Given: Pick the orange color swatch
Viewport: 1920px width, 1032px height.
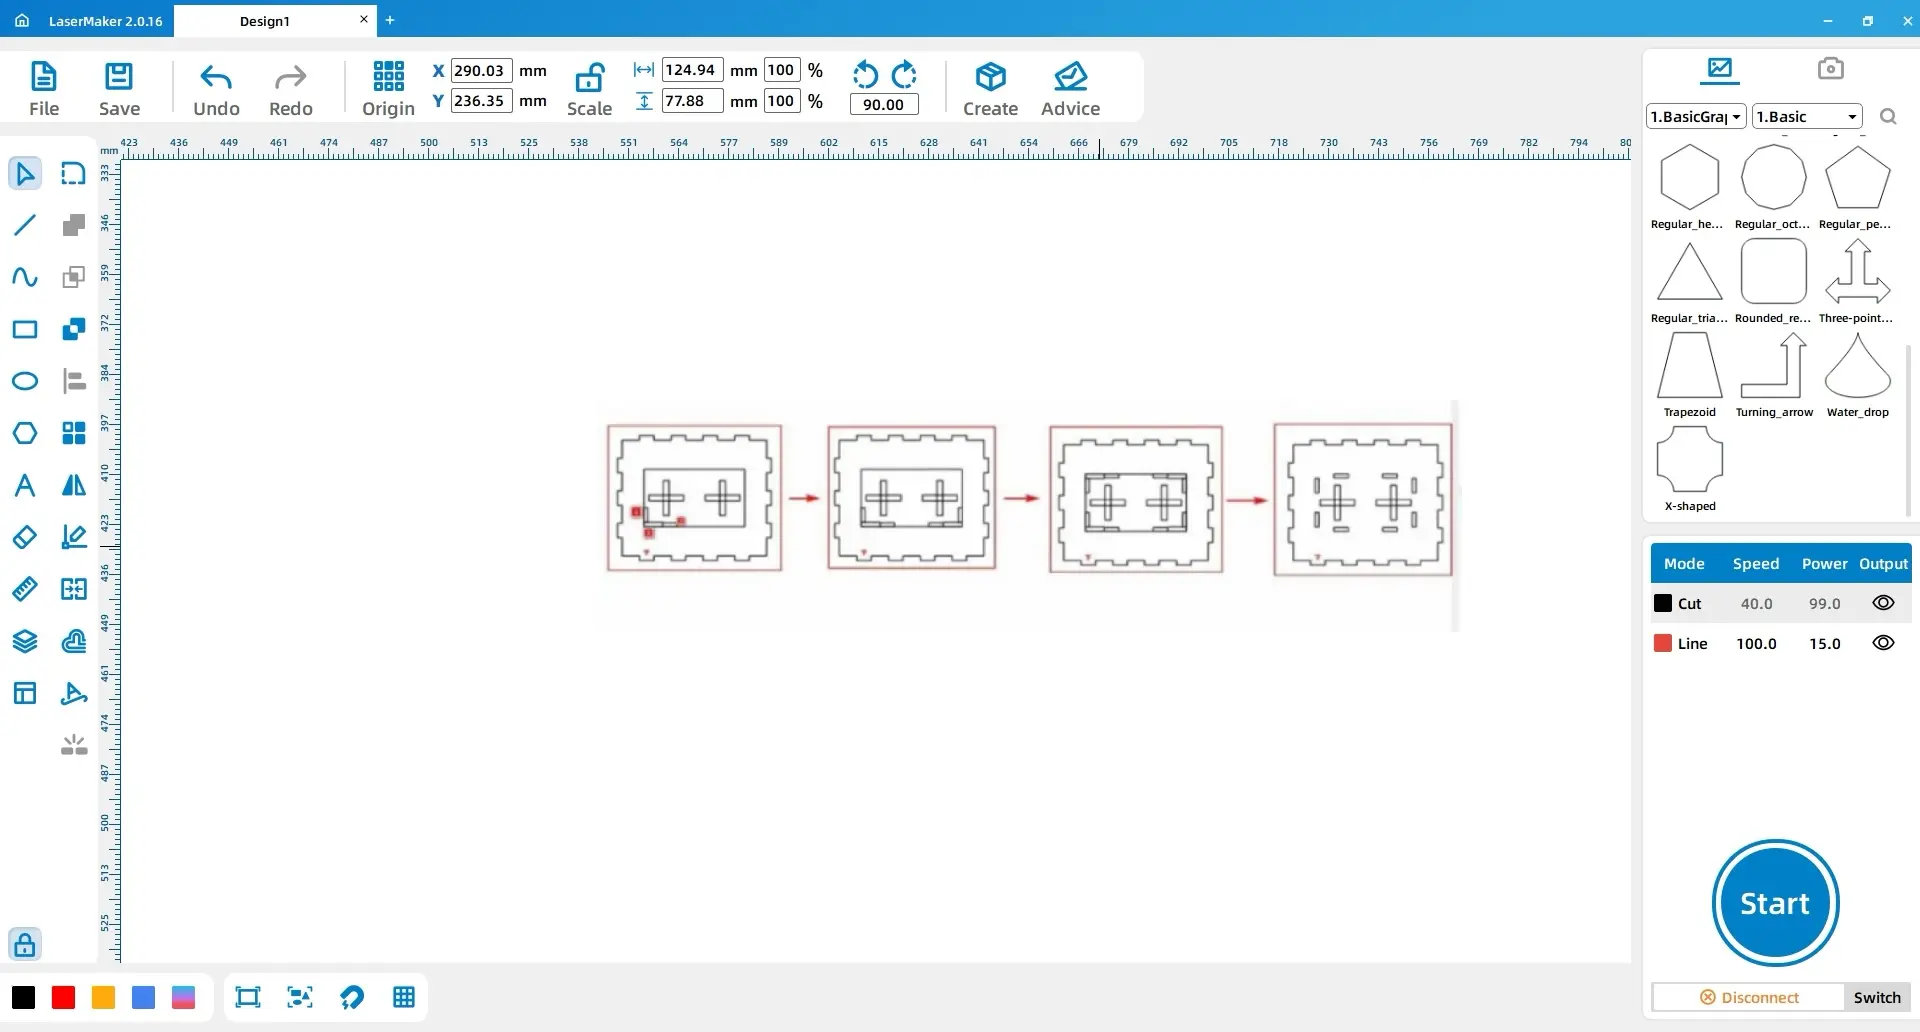Looking at the screenshot, I should click(103, 997).
